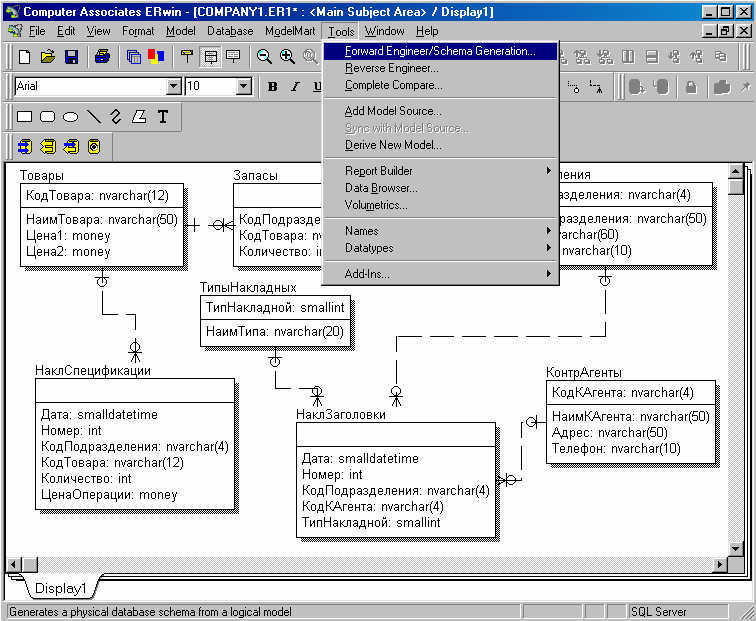The height and width of the screenshot is (621, 756).
Task: Select the Rounded Rectangle drawing tool
Action: pos(47,117)
